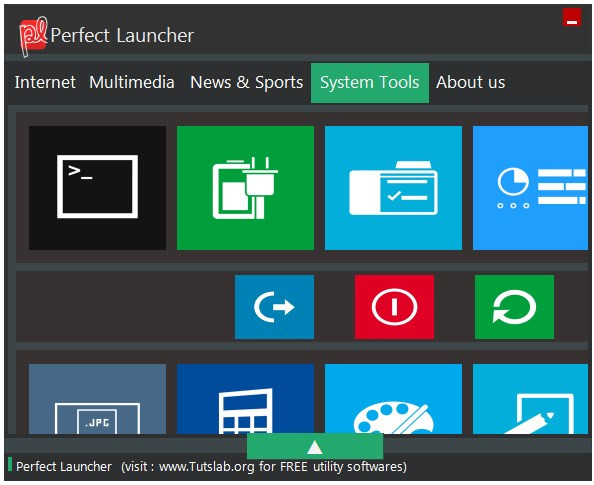Select the System Tools tab
The height and width of the screenshot is (485, 594).
370,83
